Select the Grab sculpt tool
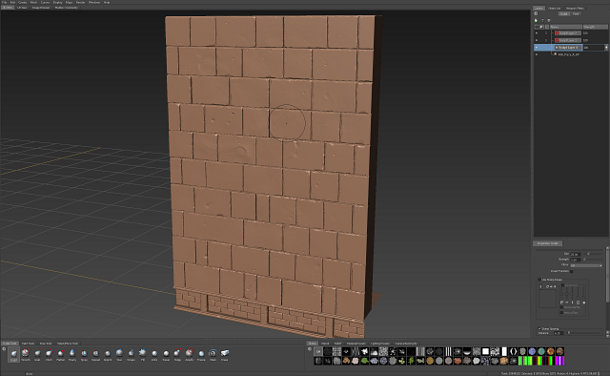This screenshot has width=610, height=376. pyautogui.click(x=37, y=354)
